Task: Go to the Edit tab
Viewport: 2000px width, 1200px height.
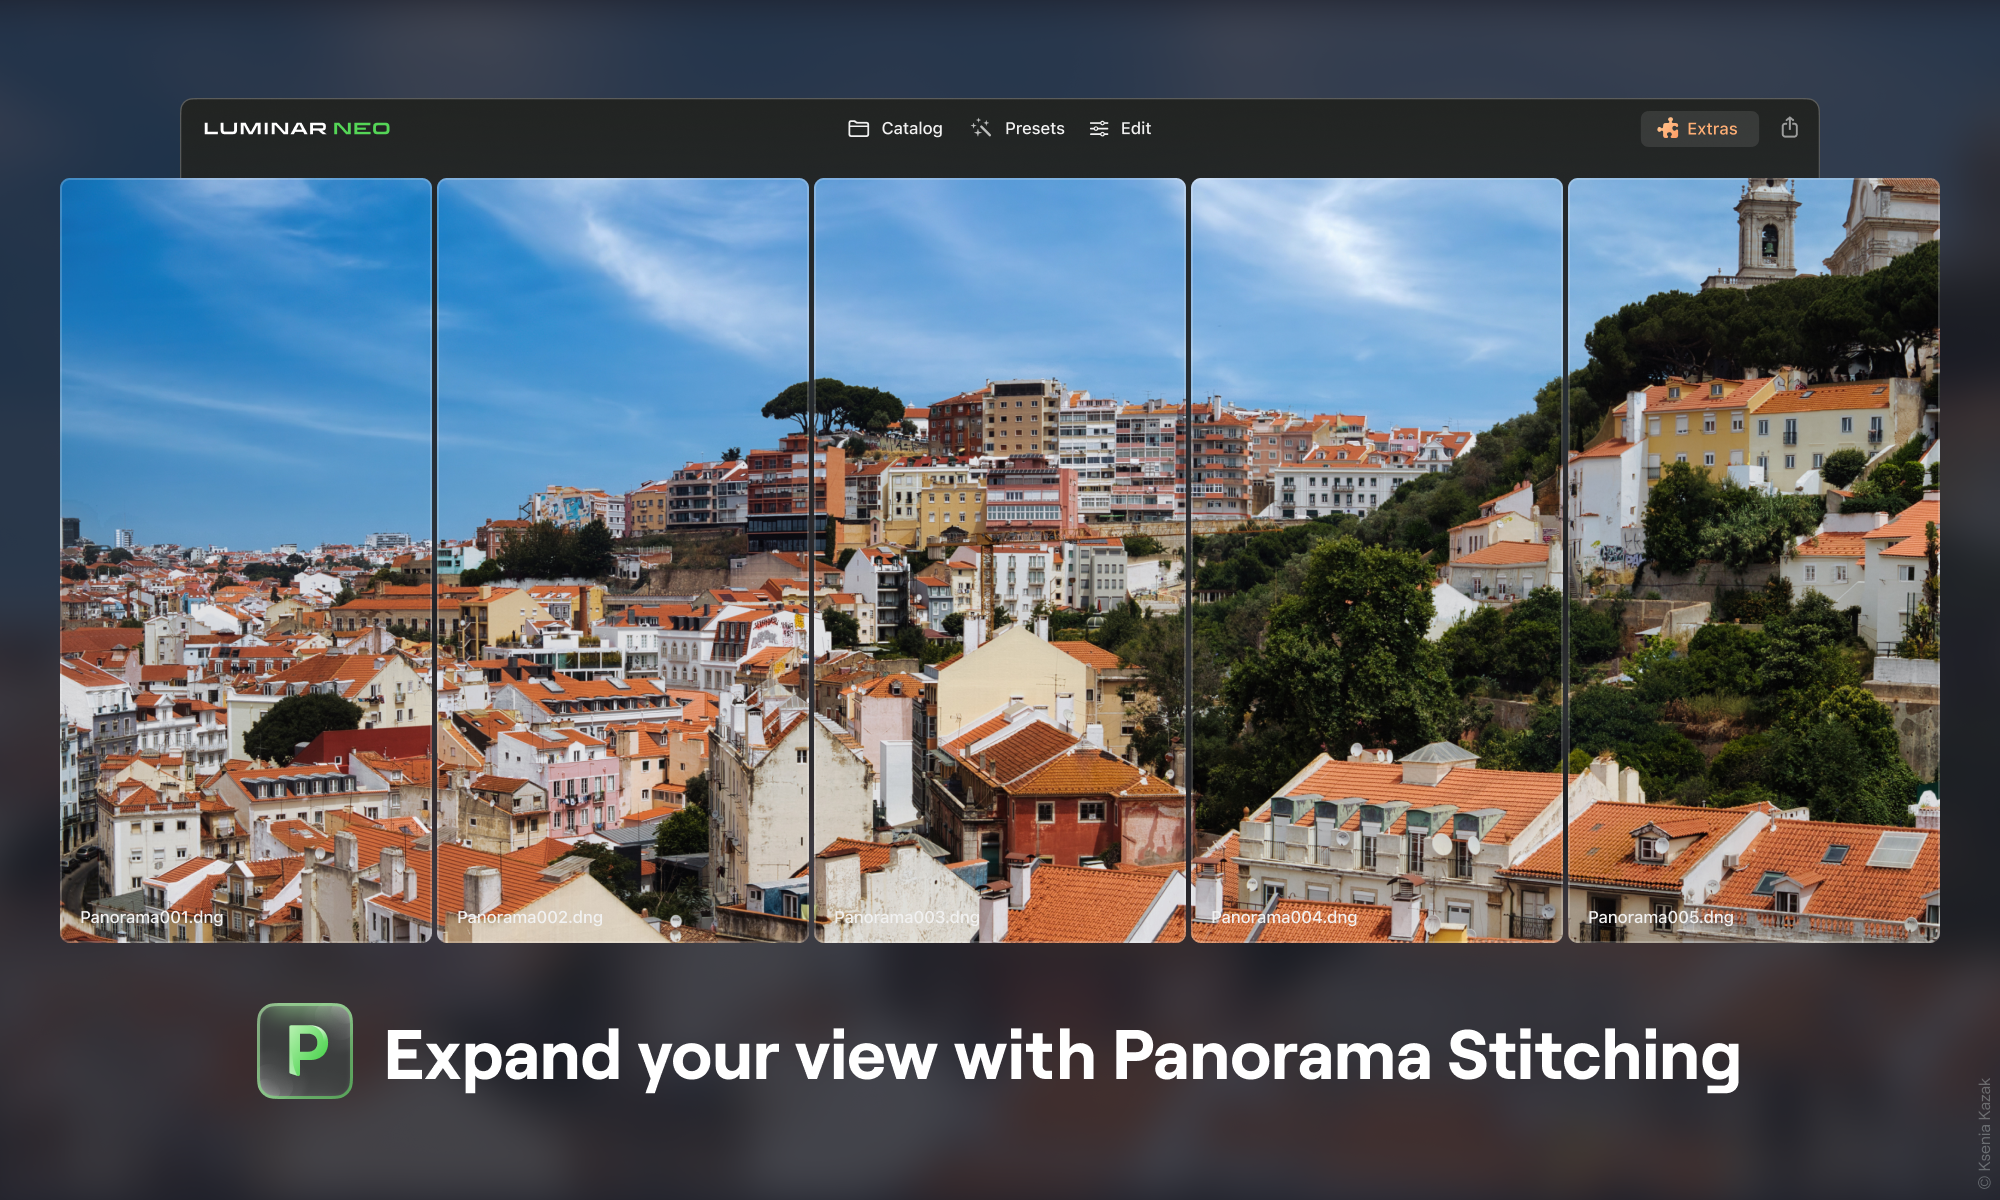Action: 1135,129
